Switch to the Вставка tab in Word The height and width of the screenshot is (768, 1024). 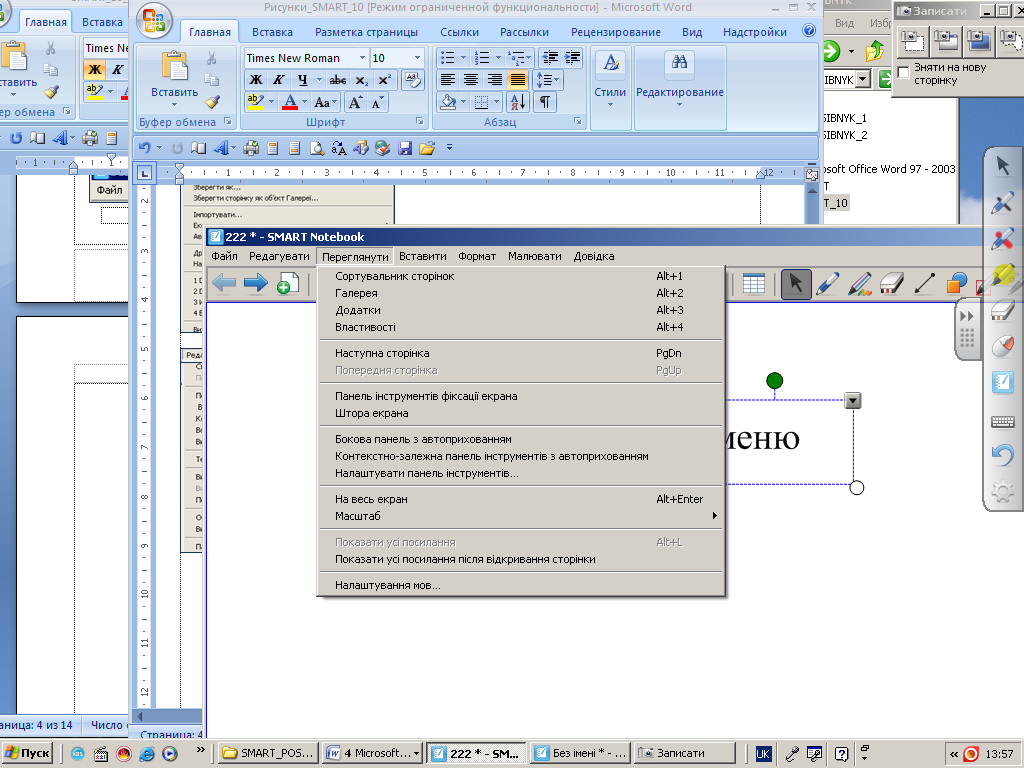pyautogui.click(x=272, y=32)
